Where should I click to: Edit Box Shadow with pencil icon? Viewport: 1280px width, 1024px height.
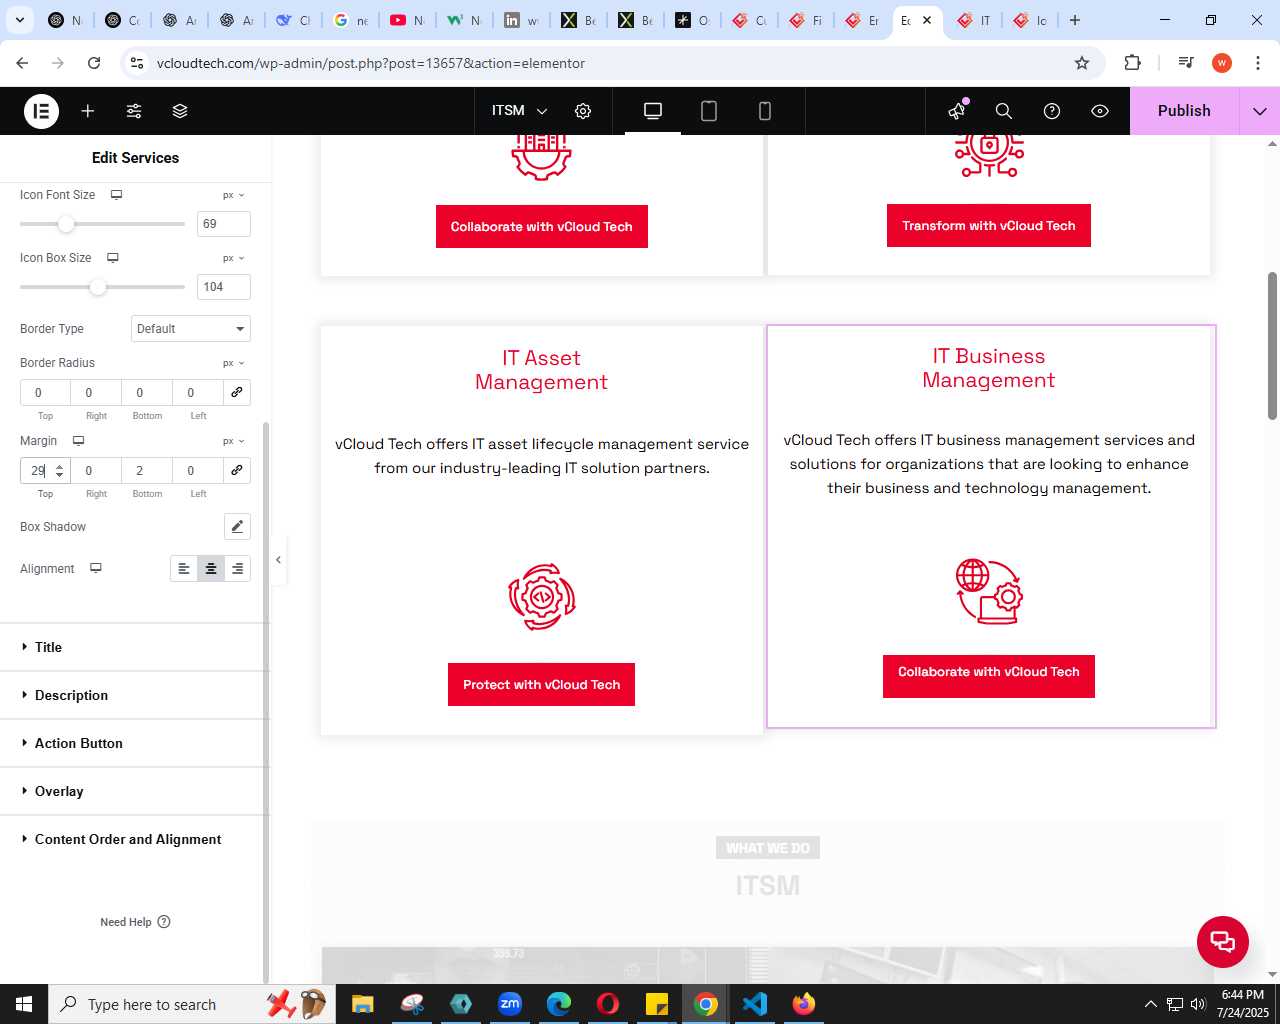point(237,527)
